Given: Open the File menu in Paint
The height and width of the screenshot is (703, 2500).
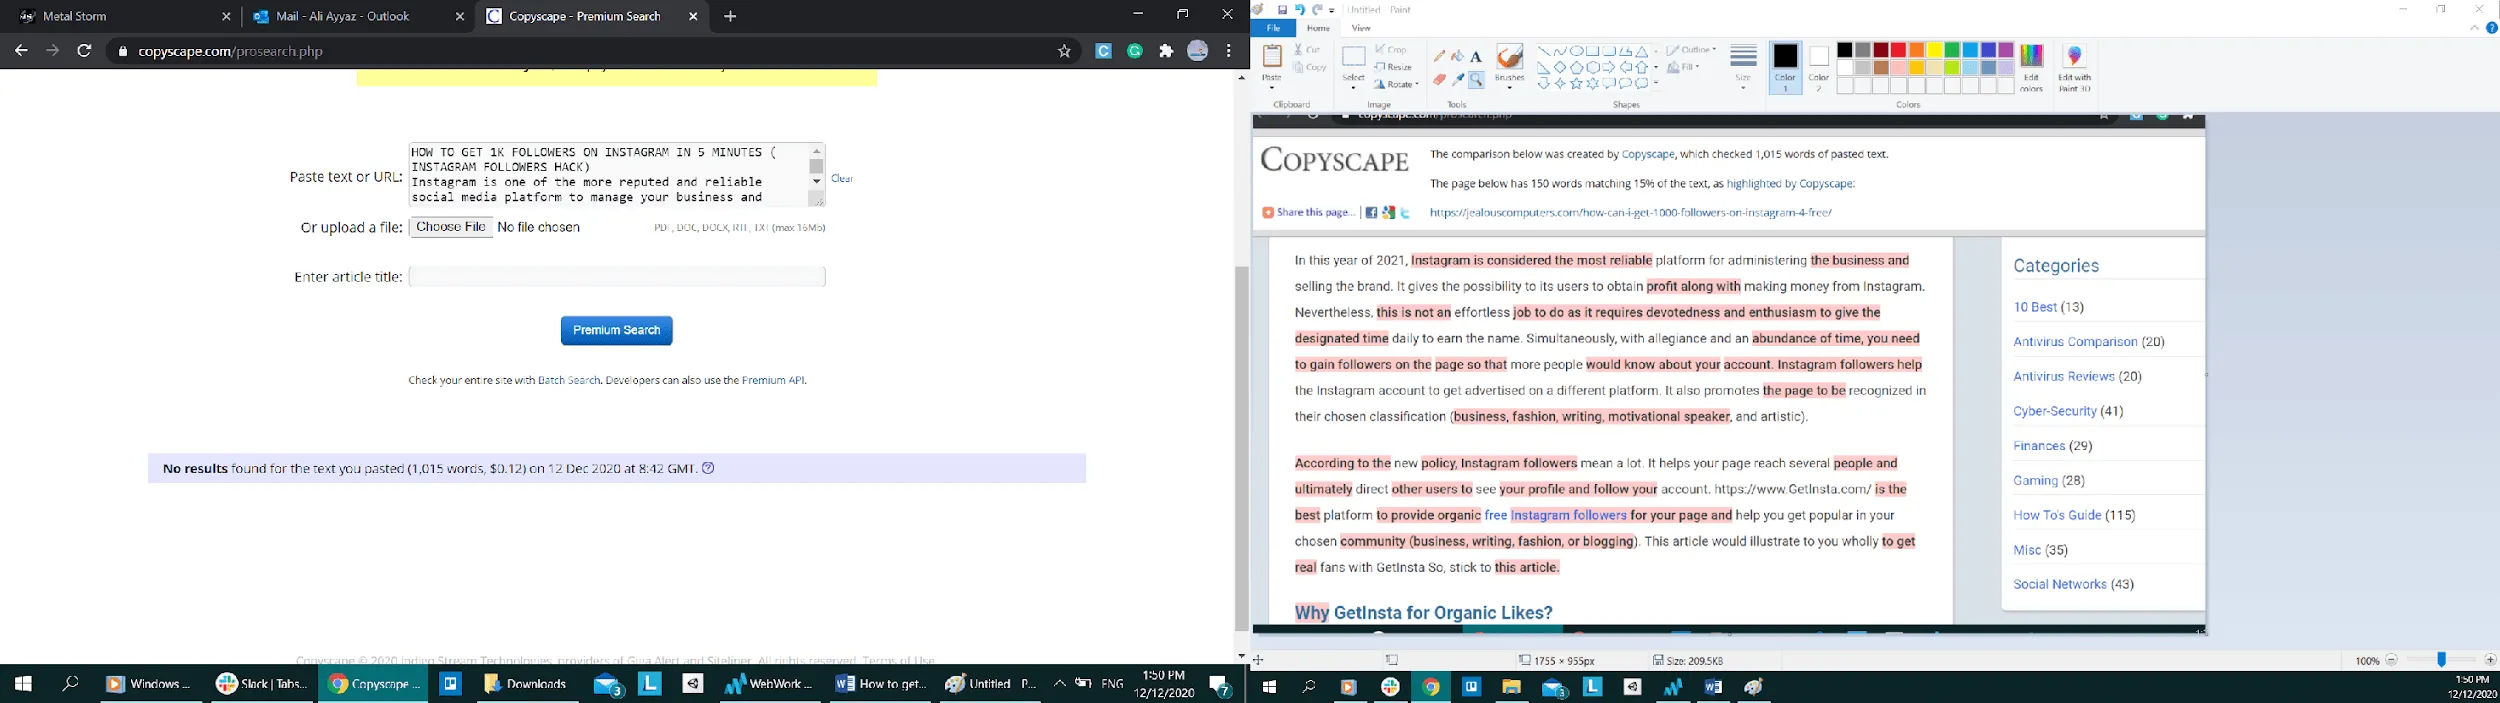Looking at the screenshot, I should (x=1273, y=28).
